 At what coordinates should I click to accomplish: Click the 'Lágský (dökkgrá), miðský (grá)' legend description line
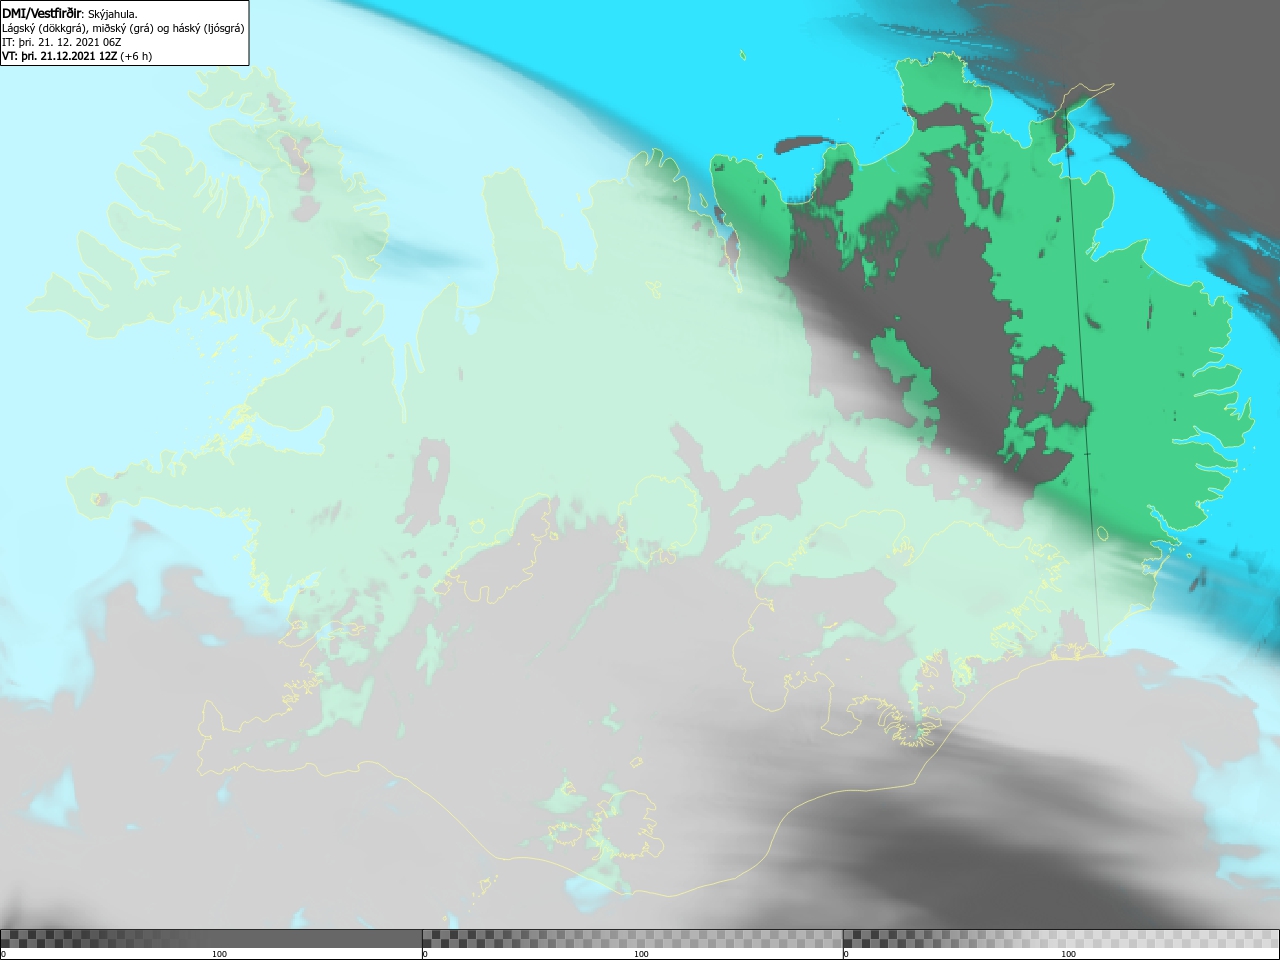coord(123,28)
